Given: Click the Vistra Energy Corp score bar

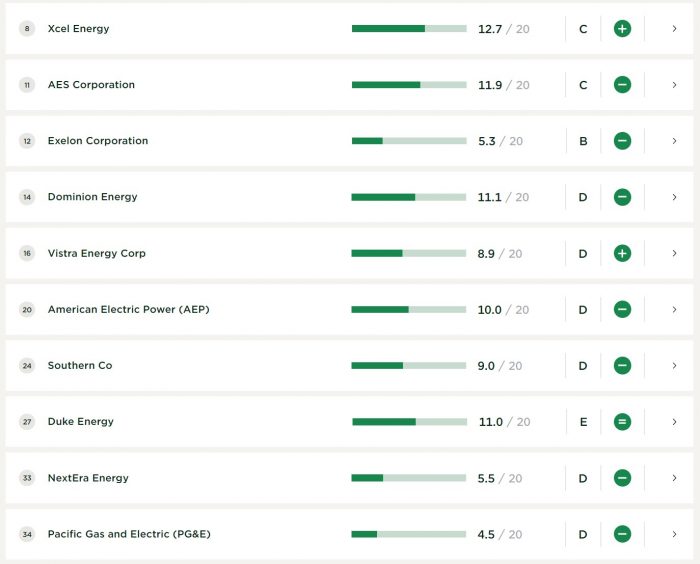Looking at the screenshot, I should [x=409, y=253].
